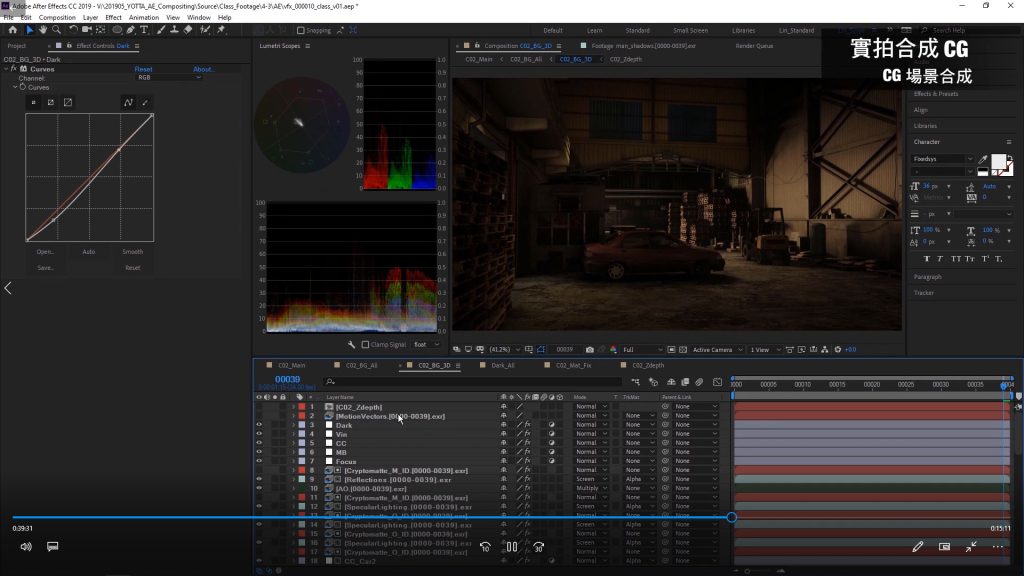The width and height of the screenshot is (1024, 576).
Task: Pause the video with center button
Action: click(511, 547)
